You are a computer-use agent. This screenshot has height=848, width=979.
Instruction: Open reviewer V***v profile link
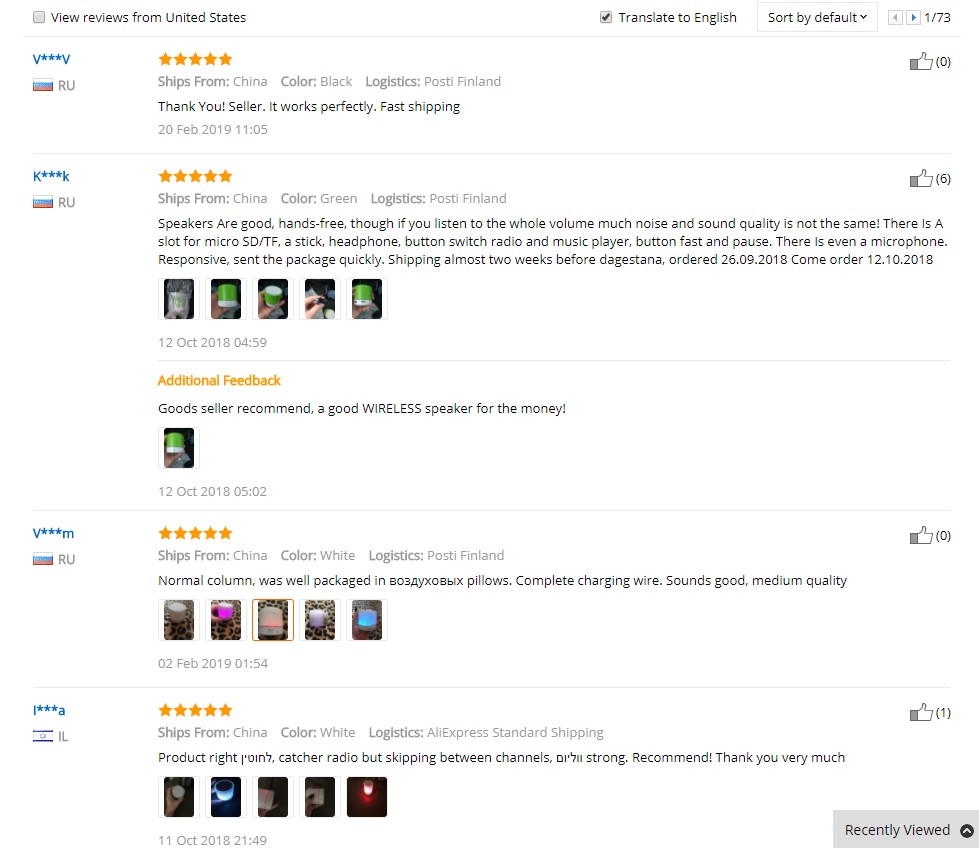tap(51, 59)
